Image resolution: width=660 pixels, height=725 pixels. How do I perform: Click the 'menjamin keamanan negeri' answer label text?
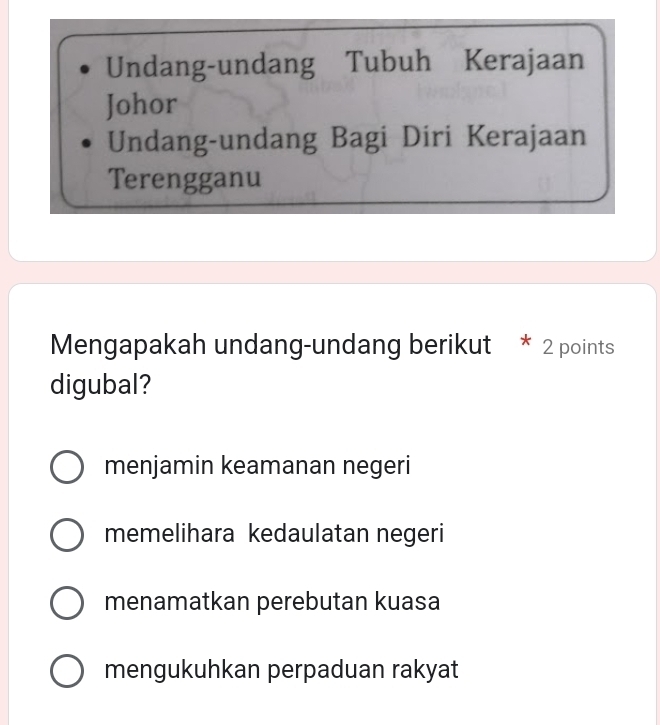coord(257,466)
